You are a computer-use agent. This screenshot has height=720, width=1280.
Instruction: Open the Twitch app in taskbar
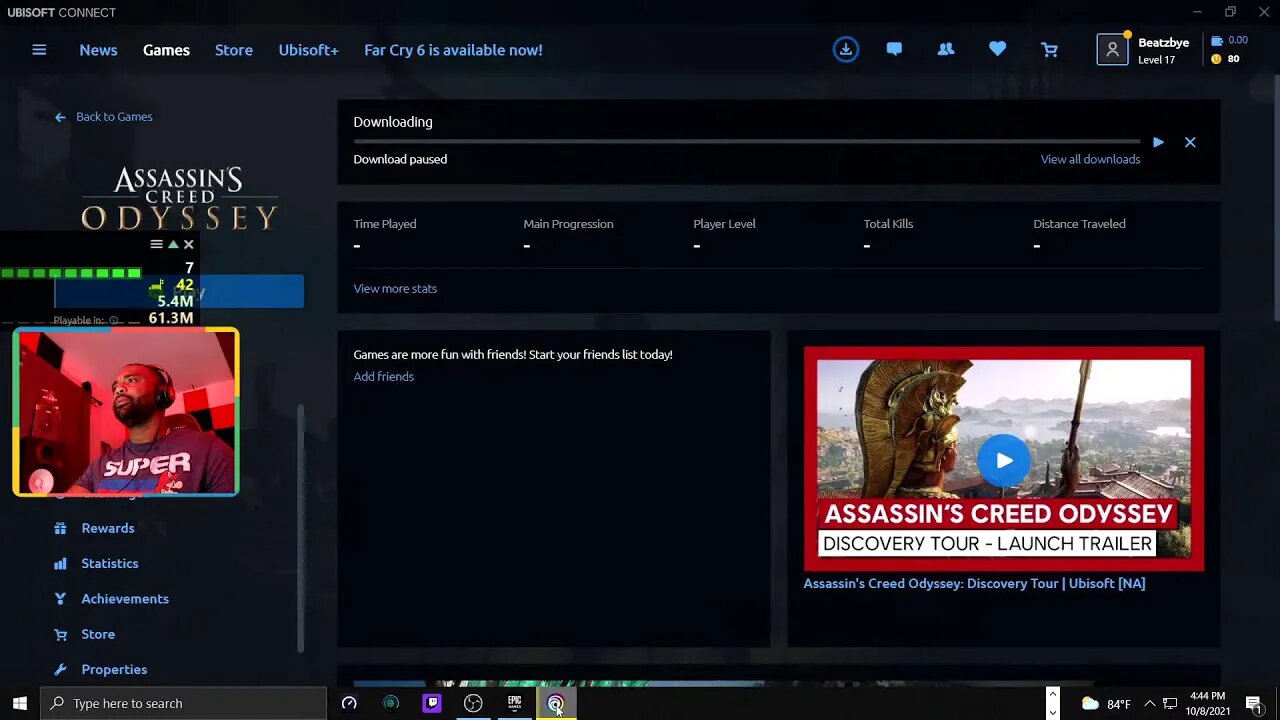click(432, 703)
